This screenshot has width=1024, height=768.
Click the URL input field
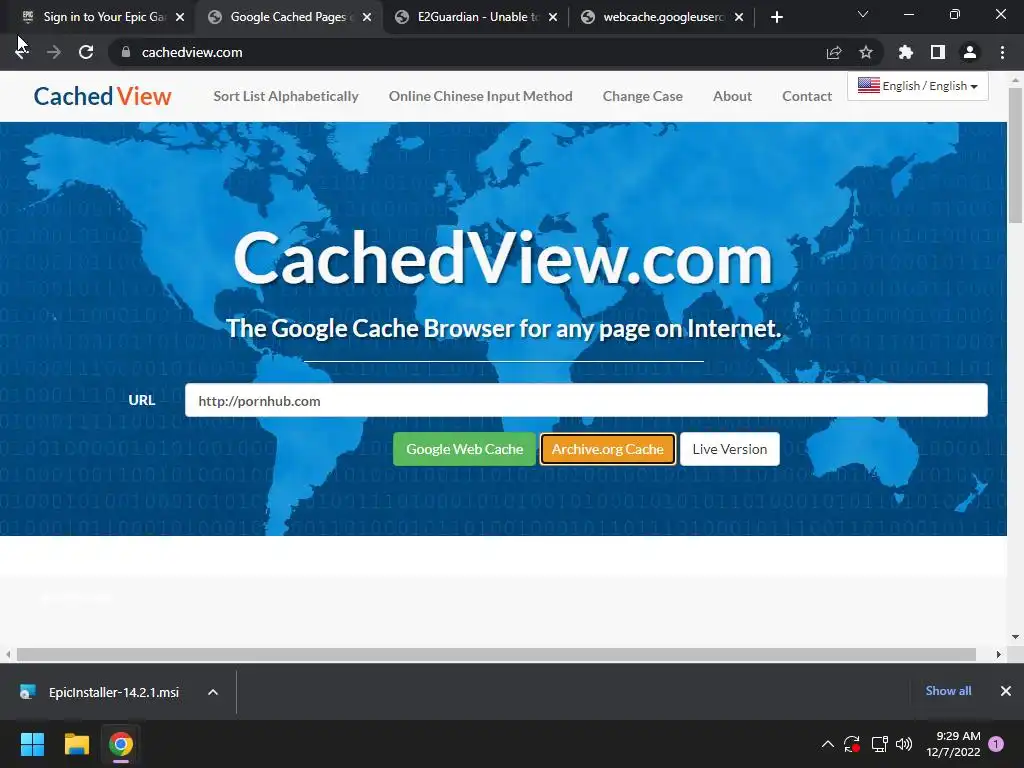point(586,400)
